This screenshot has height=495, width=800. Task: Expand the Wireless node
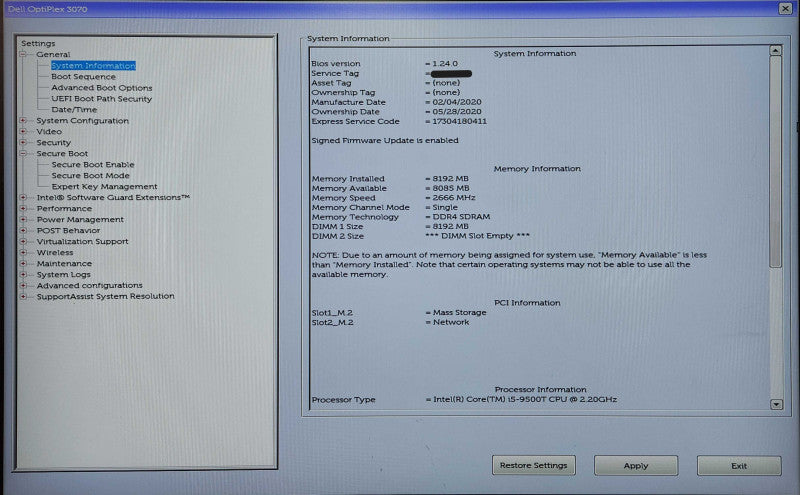tap(23, 253)
